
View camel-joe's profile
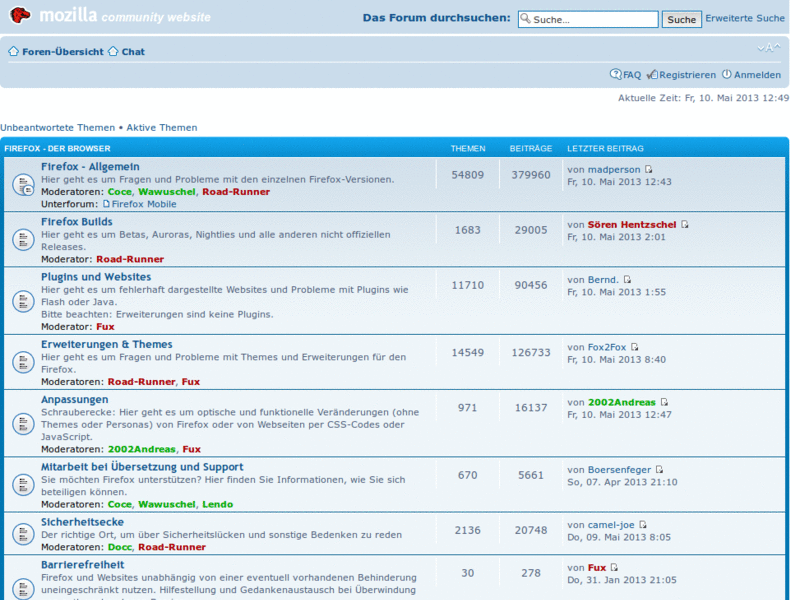coord(611,524)
